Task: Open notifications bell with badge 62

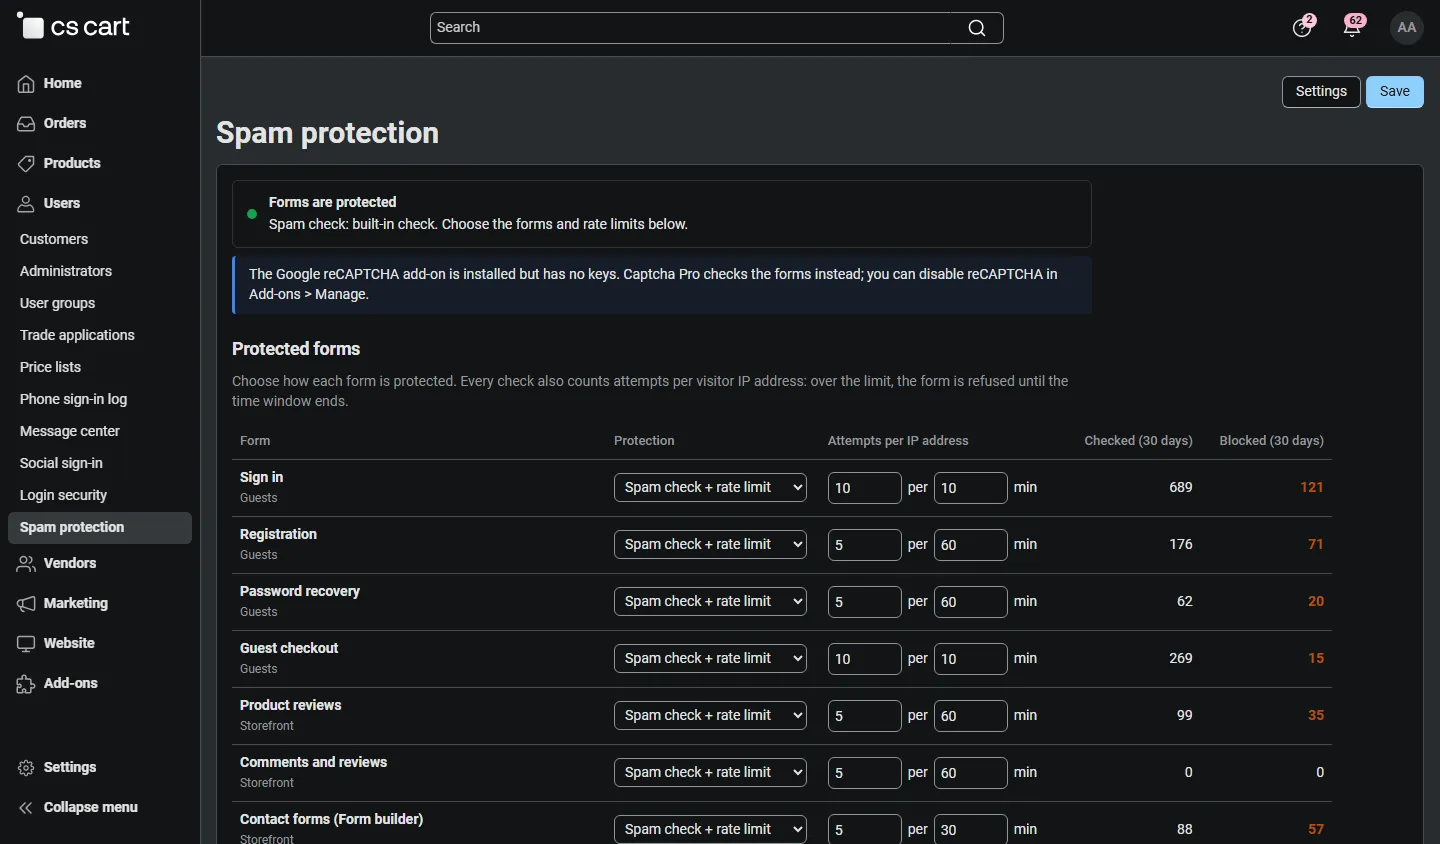Action: point(1353,27)
